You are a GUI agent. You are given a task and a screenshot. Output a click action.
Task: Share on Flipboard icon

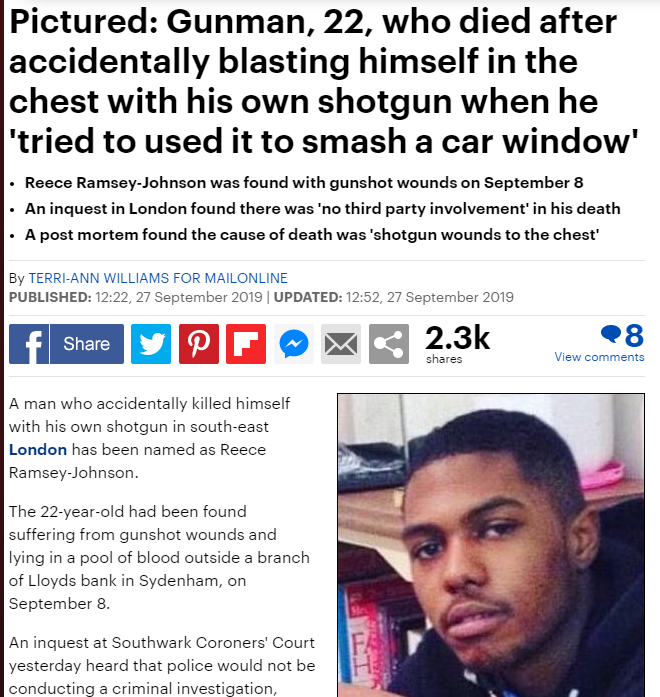tap(246, 344)
